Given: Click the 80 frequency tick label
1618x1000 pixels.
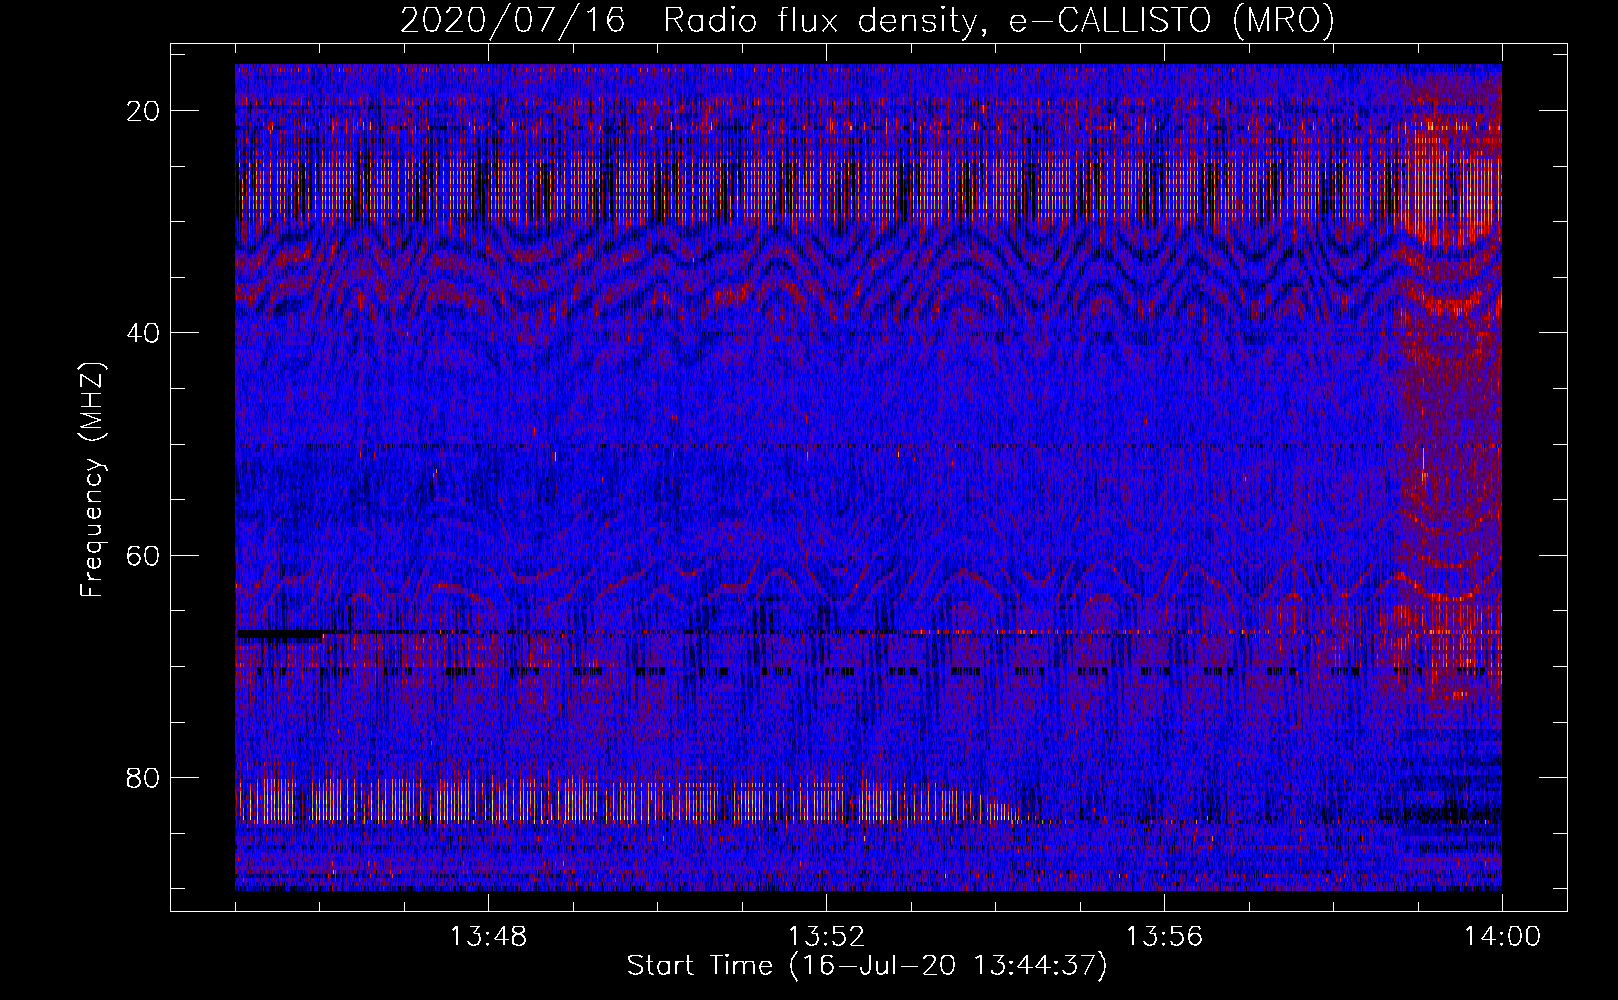Looking at the screenshot, I should (x=144, y=777).
